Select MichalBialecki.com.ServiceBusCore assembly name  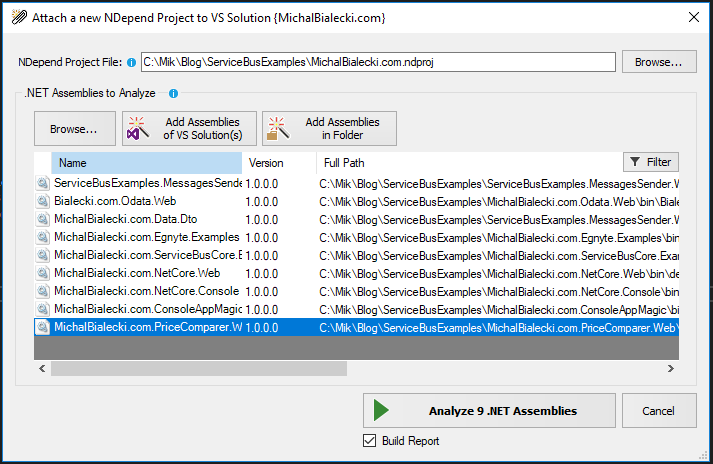coord(148,255)
